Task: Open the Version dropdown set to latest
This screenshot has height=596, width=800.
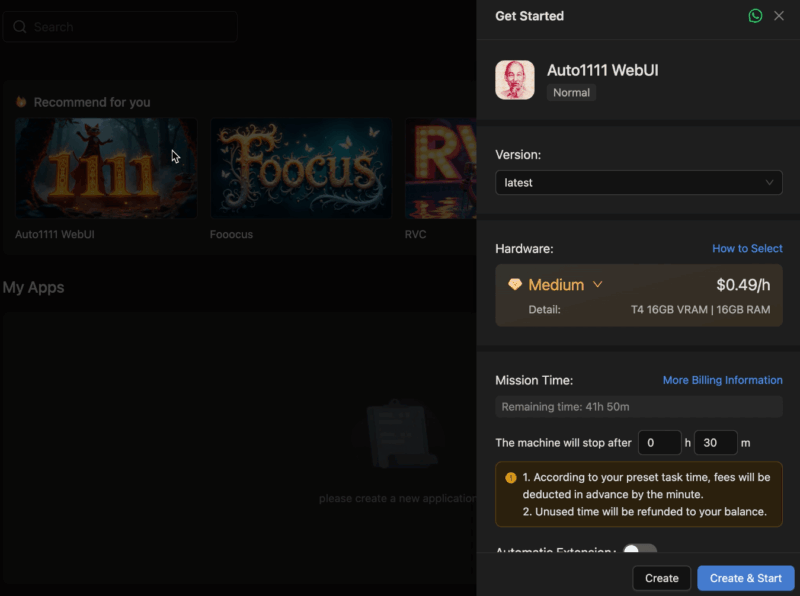Action: (639, 183)
